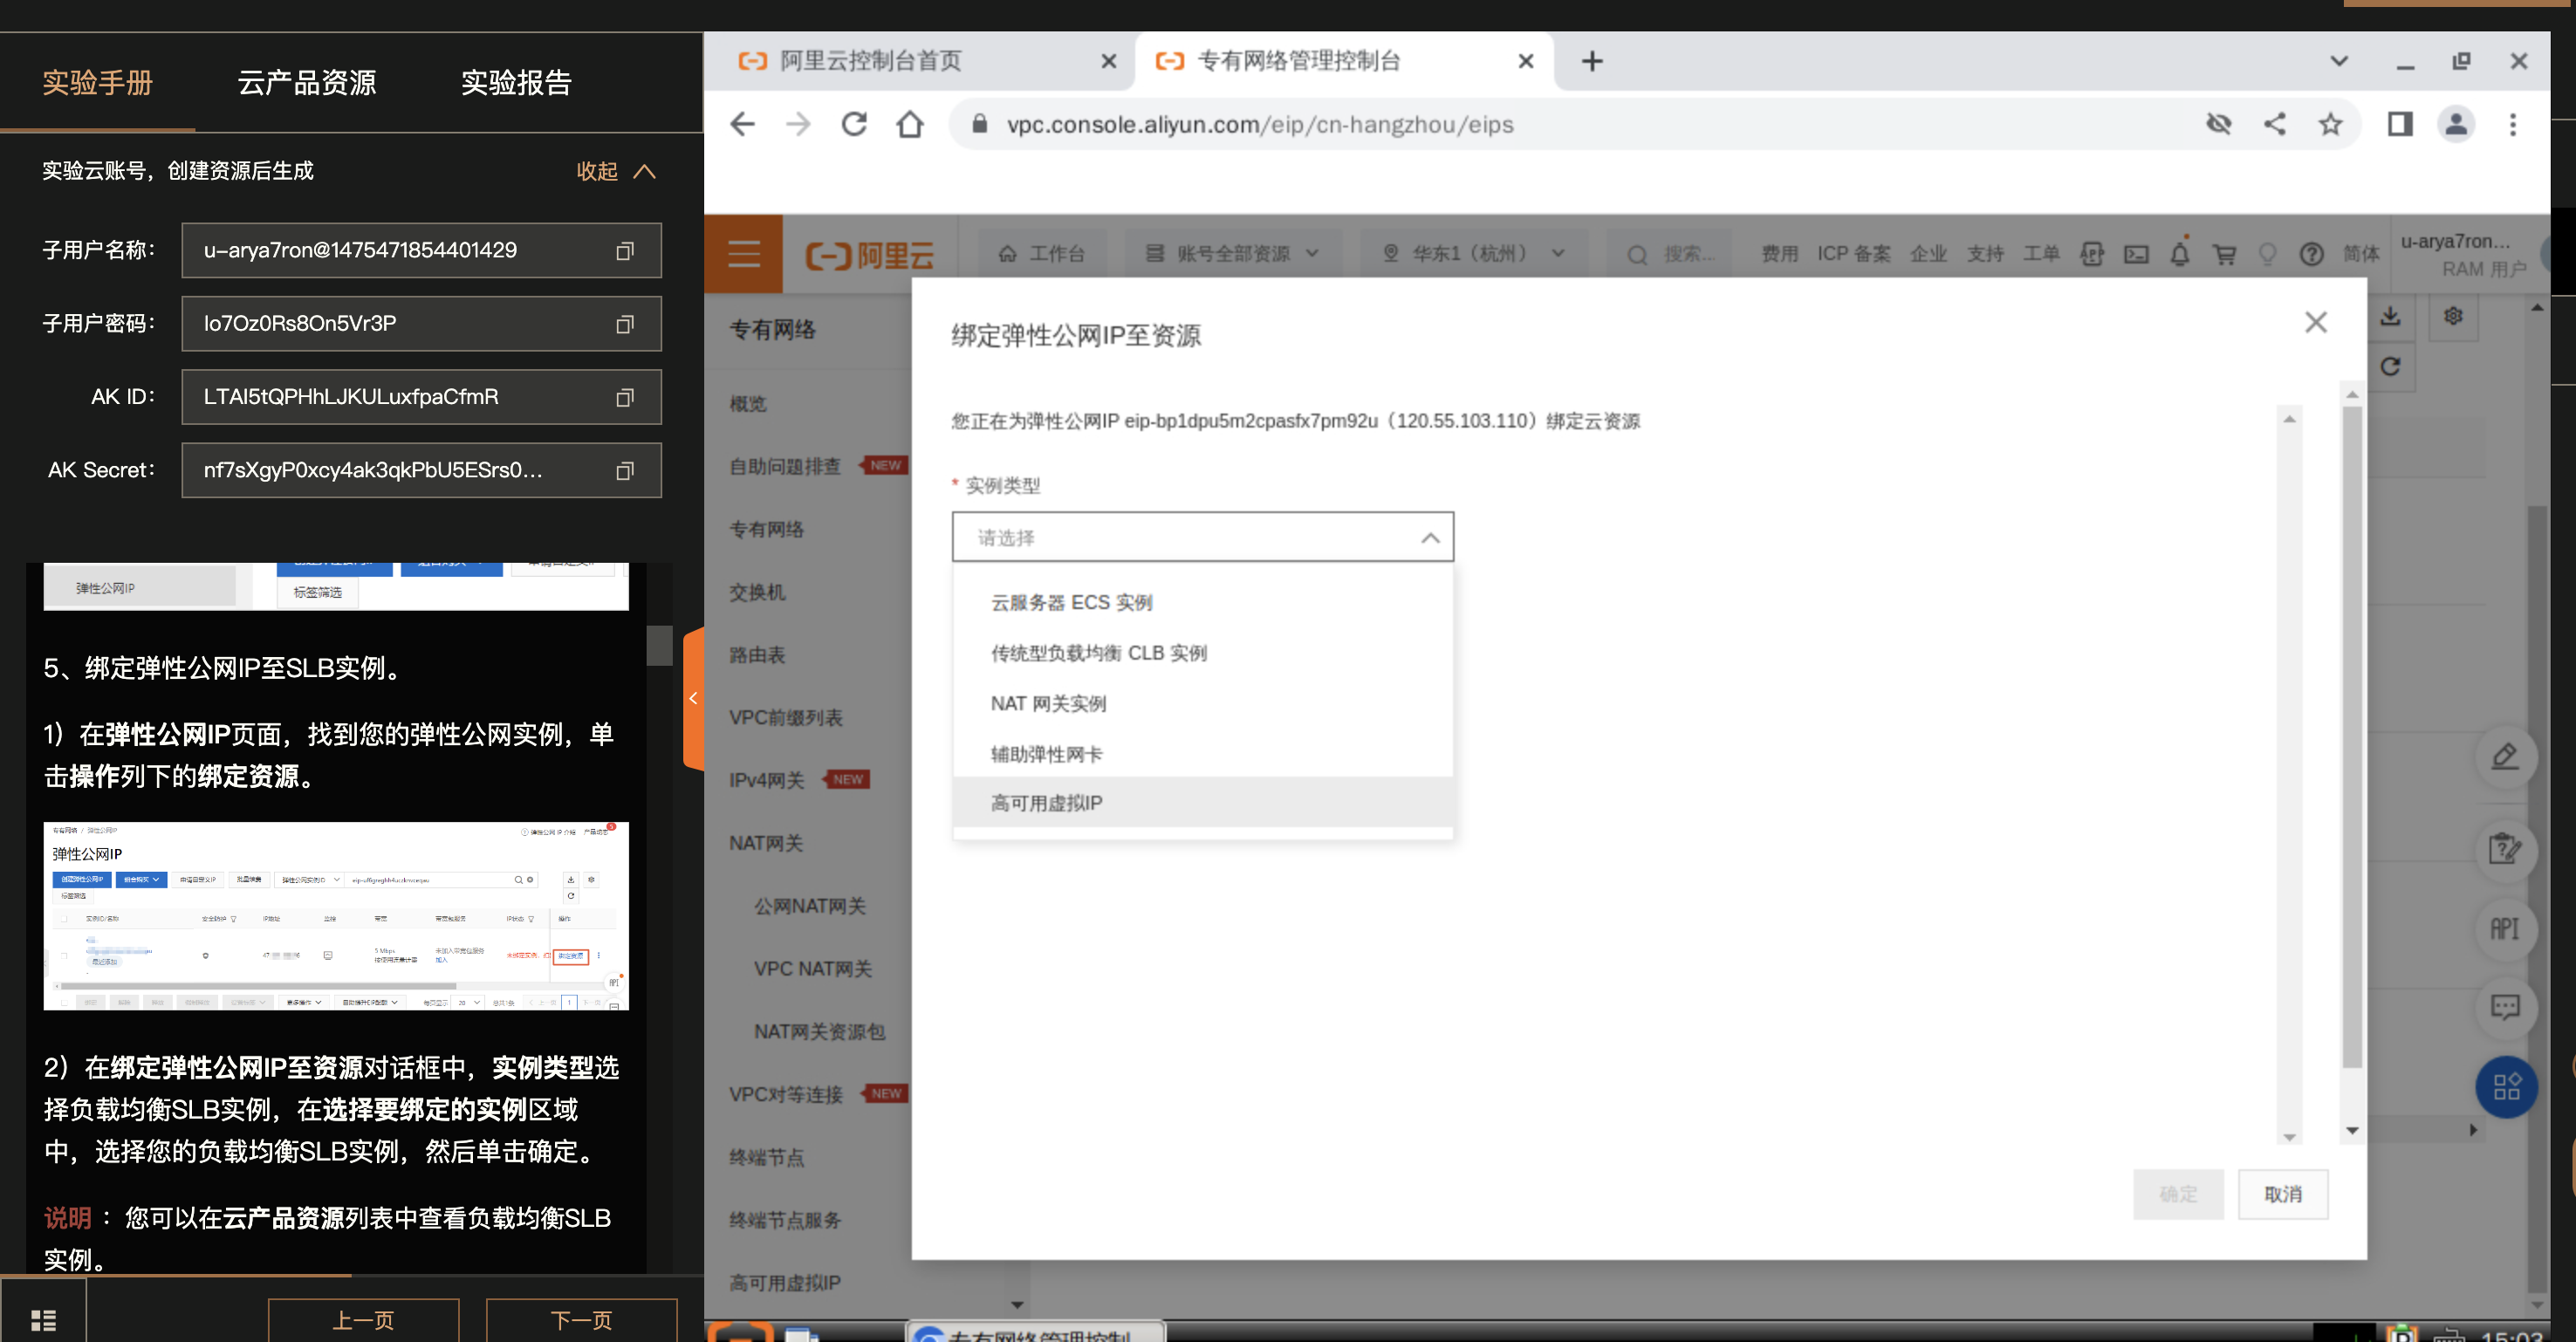Viewport: 2576px width, 1342px height.
Task: Open 账号全部资源 dropdown
Action: [x=1232, y=254]
